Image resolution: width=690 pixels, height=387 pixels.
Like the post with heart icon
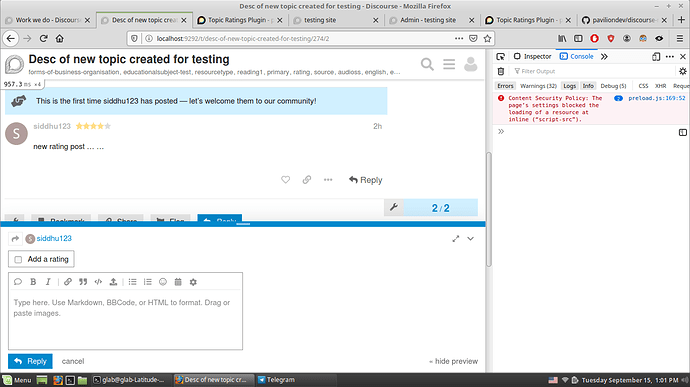(286, 180)
